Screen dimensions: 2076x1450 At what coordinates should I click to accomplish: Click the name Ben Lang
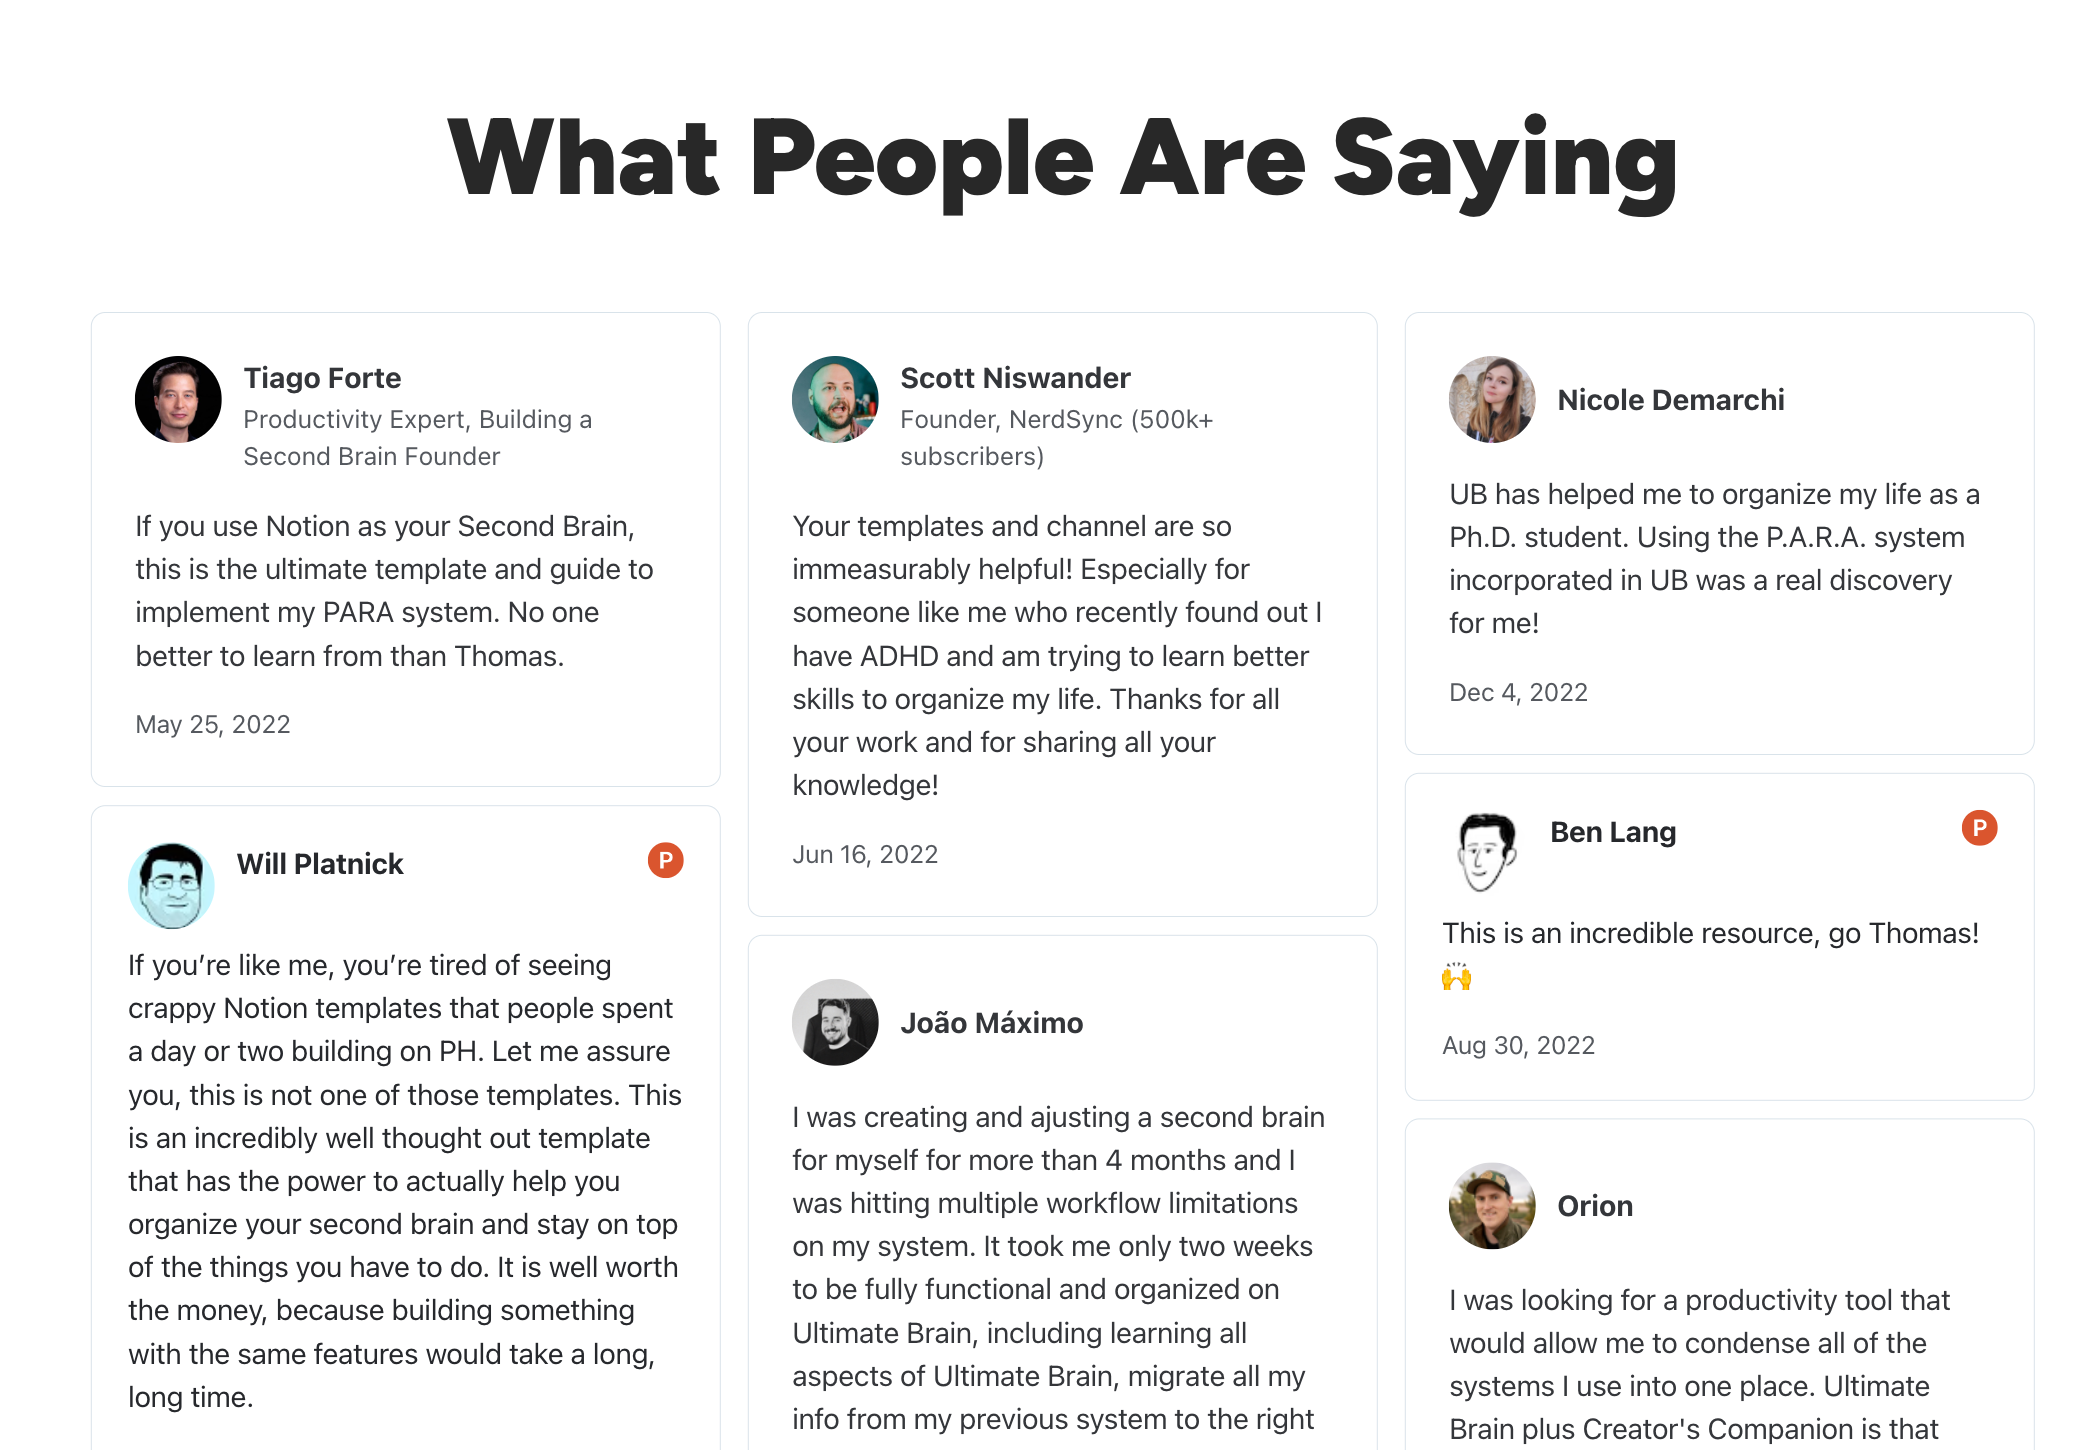tap(1613, 832)
